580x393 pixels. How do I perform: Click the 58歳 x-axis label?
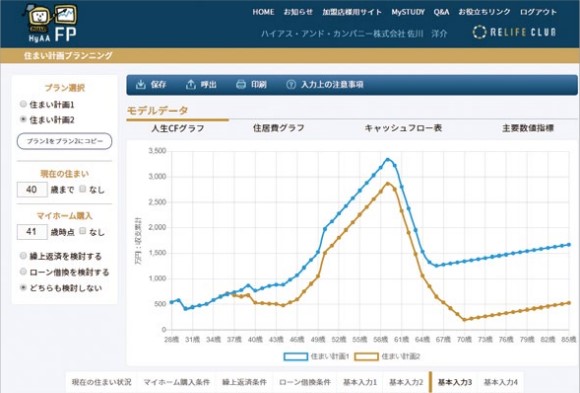point(381,339)
